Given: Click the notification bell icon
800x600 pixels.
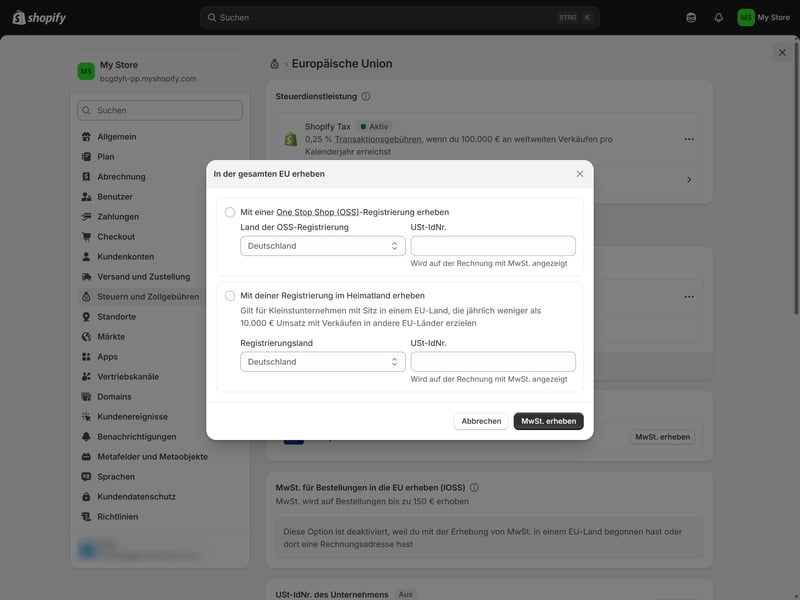Looking at the screenshot, I should (718, 17).
